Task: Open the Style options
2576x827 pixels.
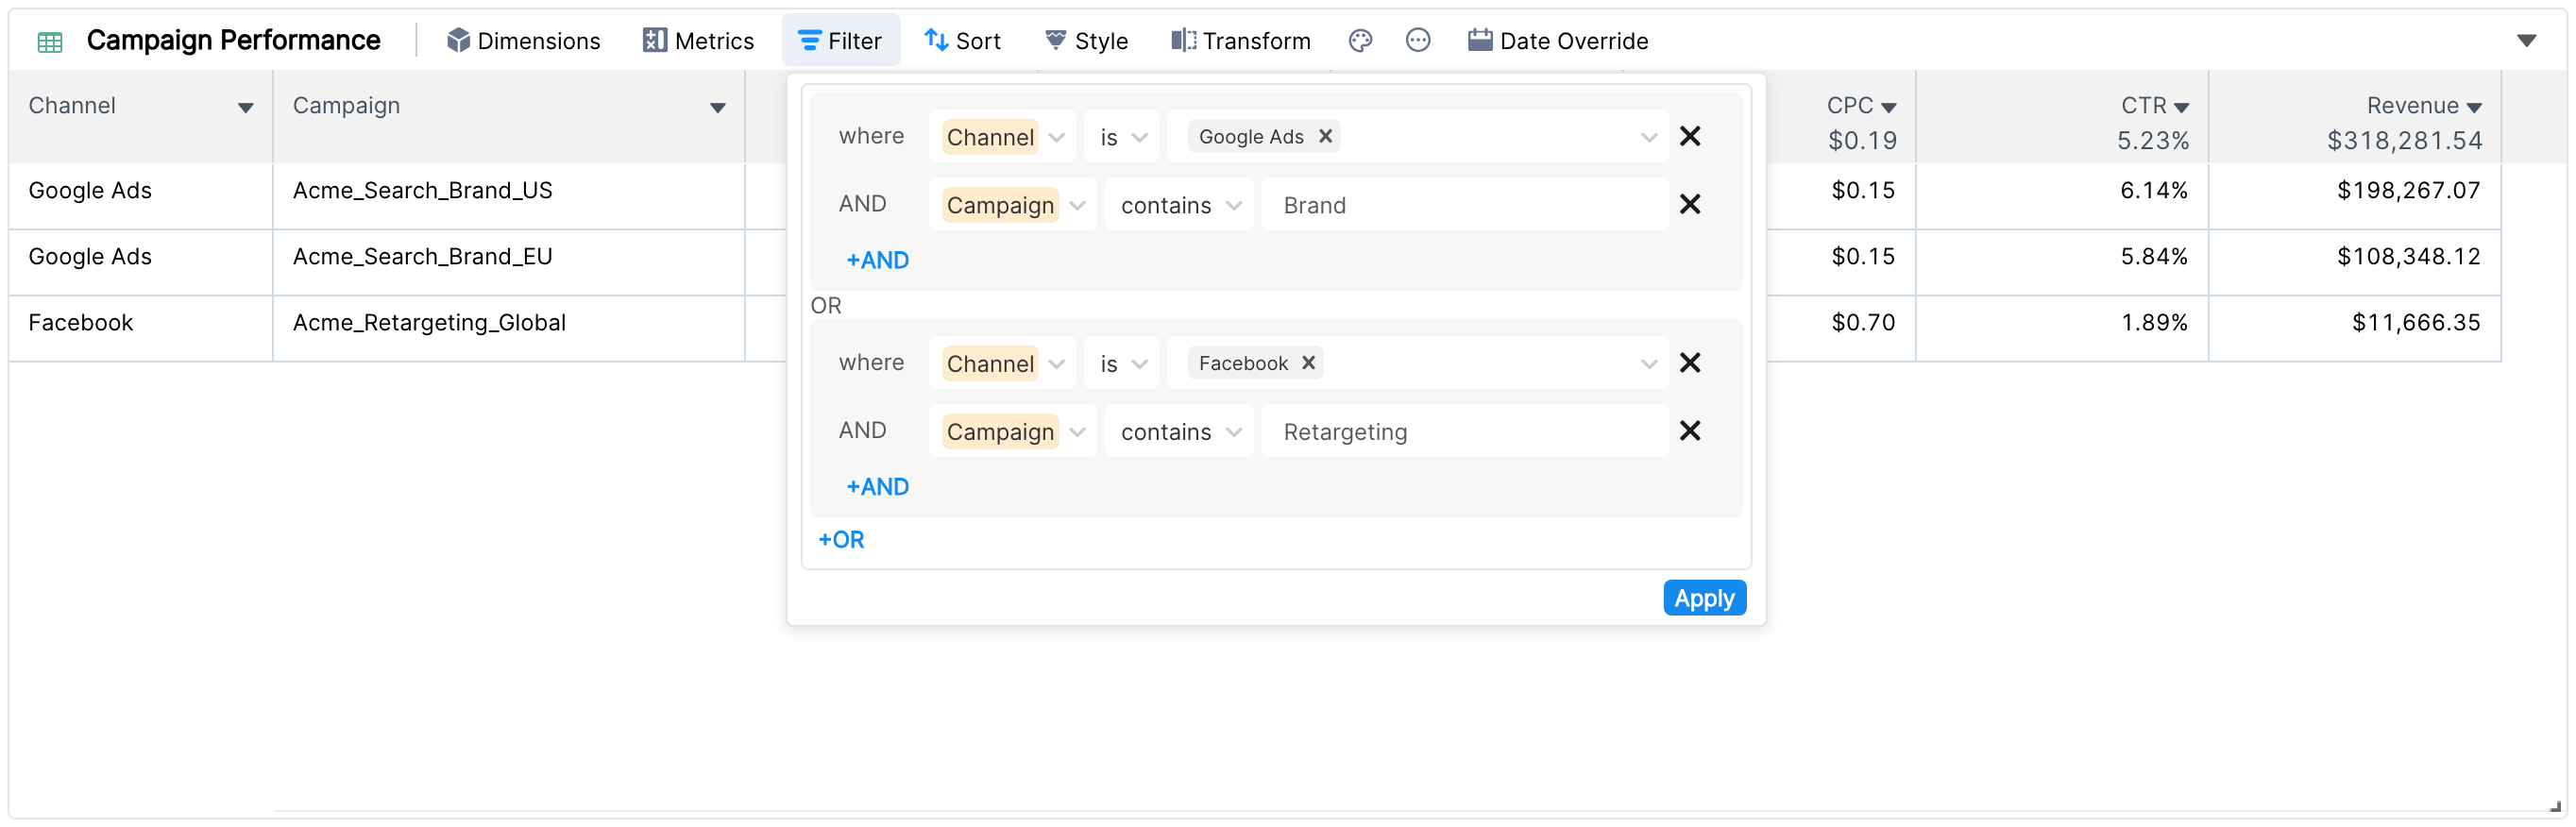Action: (x=1086, y=41)
